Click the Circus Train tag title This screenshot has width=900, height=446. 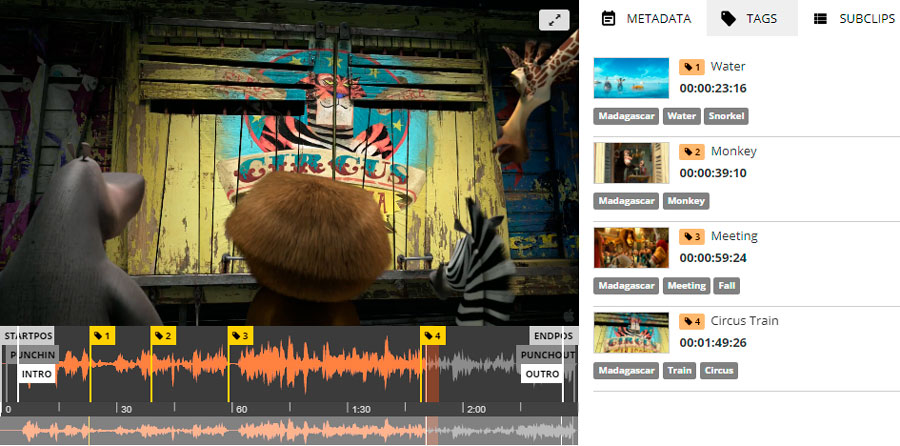pyautogui.click(x=744, y=320)
